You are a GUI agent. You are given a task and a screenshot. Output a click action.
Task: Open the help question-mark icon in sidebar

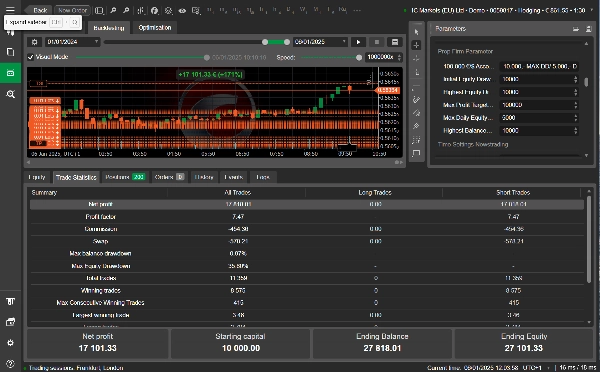10,364
